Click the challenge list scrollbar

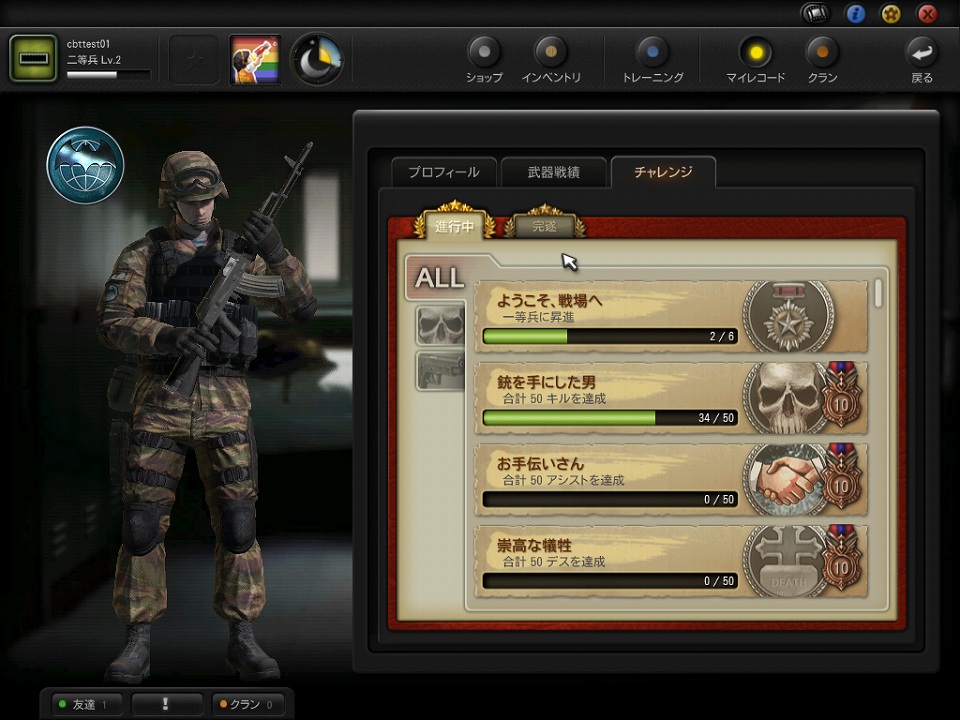tap(879, 294)
